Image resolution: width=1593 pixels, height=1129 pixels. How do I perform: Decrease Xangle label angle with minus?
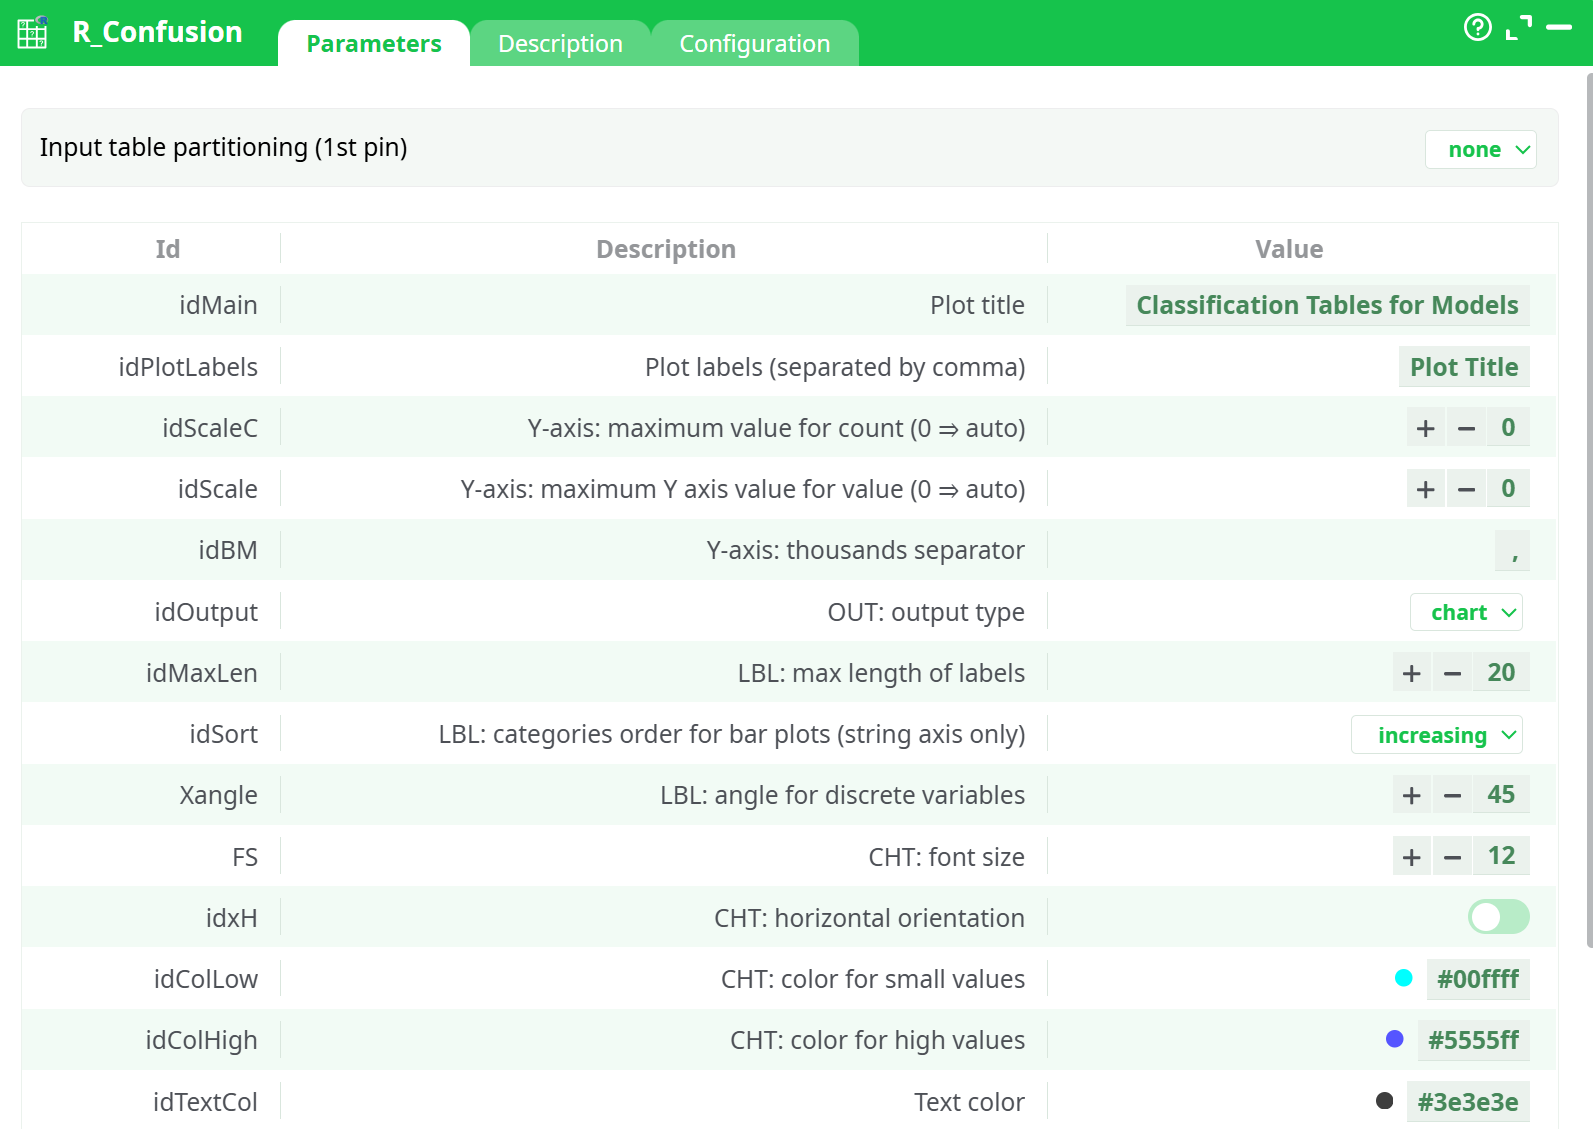pyautogui.click(x=1452, y=796)
